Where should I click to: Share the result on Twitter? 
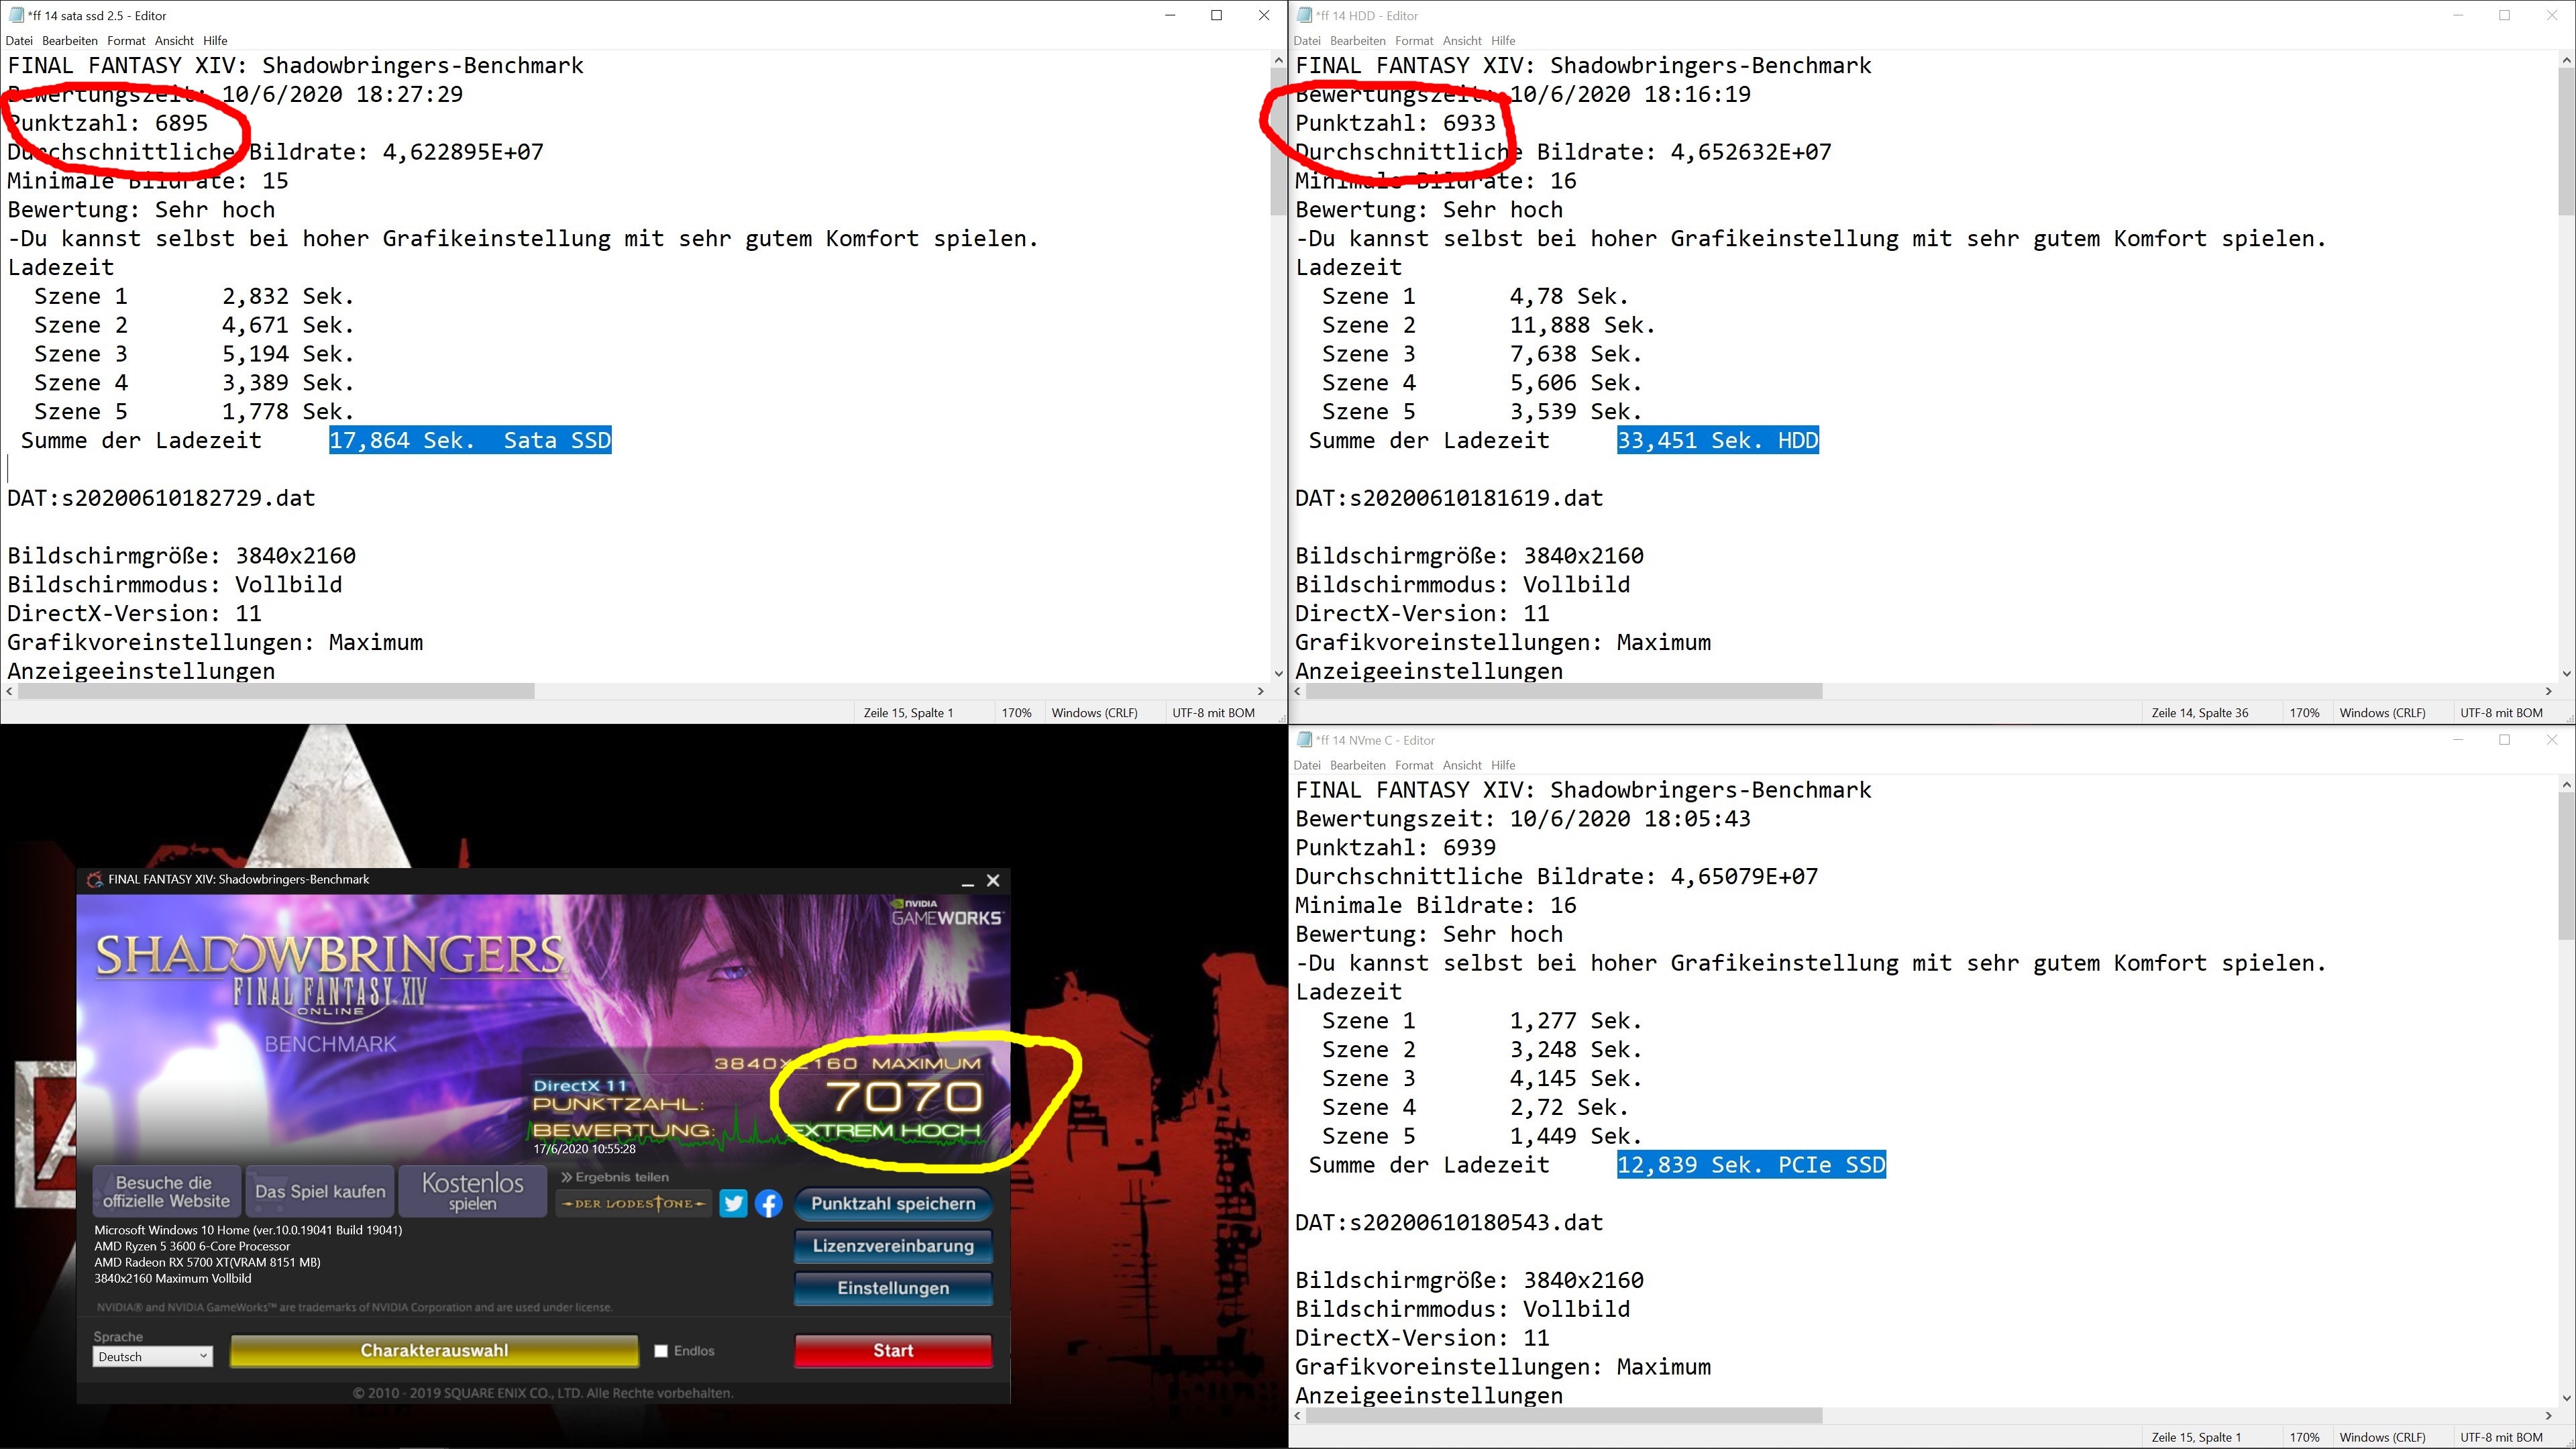pyautogui.click(x=733, y=1203)
